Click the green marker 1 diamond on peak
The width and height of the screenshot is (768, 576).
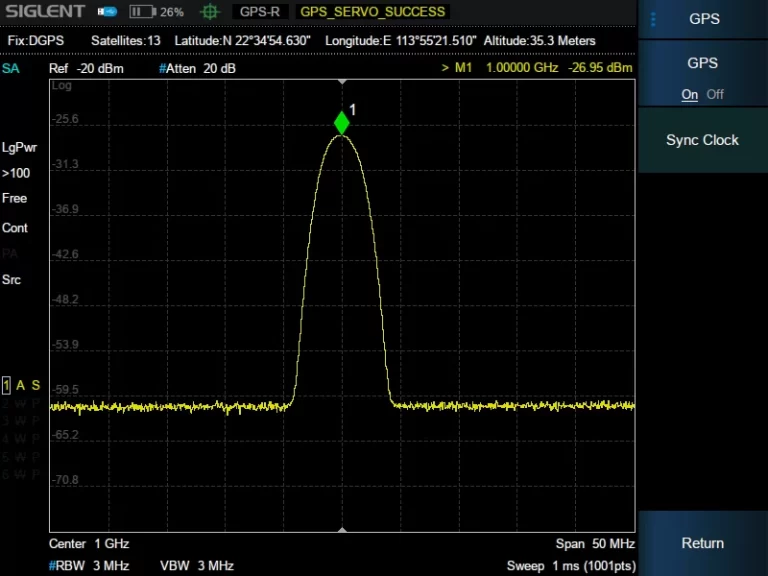coord(342,123)
